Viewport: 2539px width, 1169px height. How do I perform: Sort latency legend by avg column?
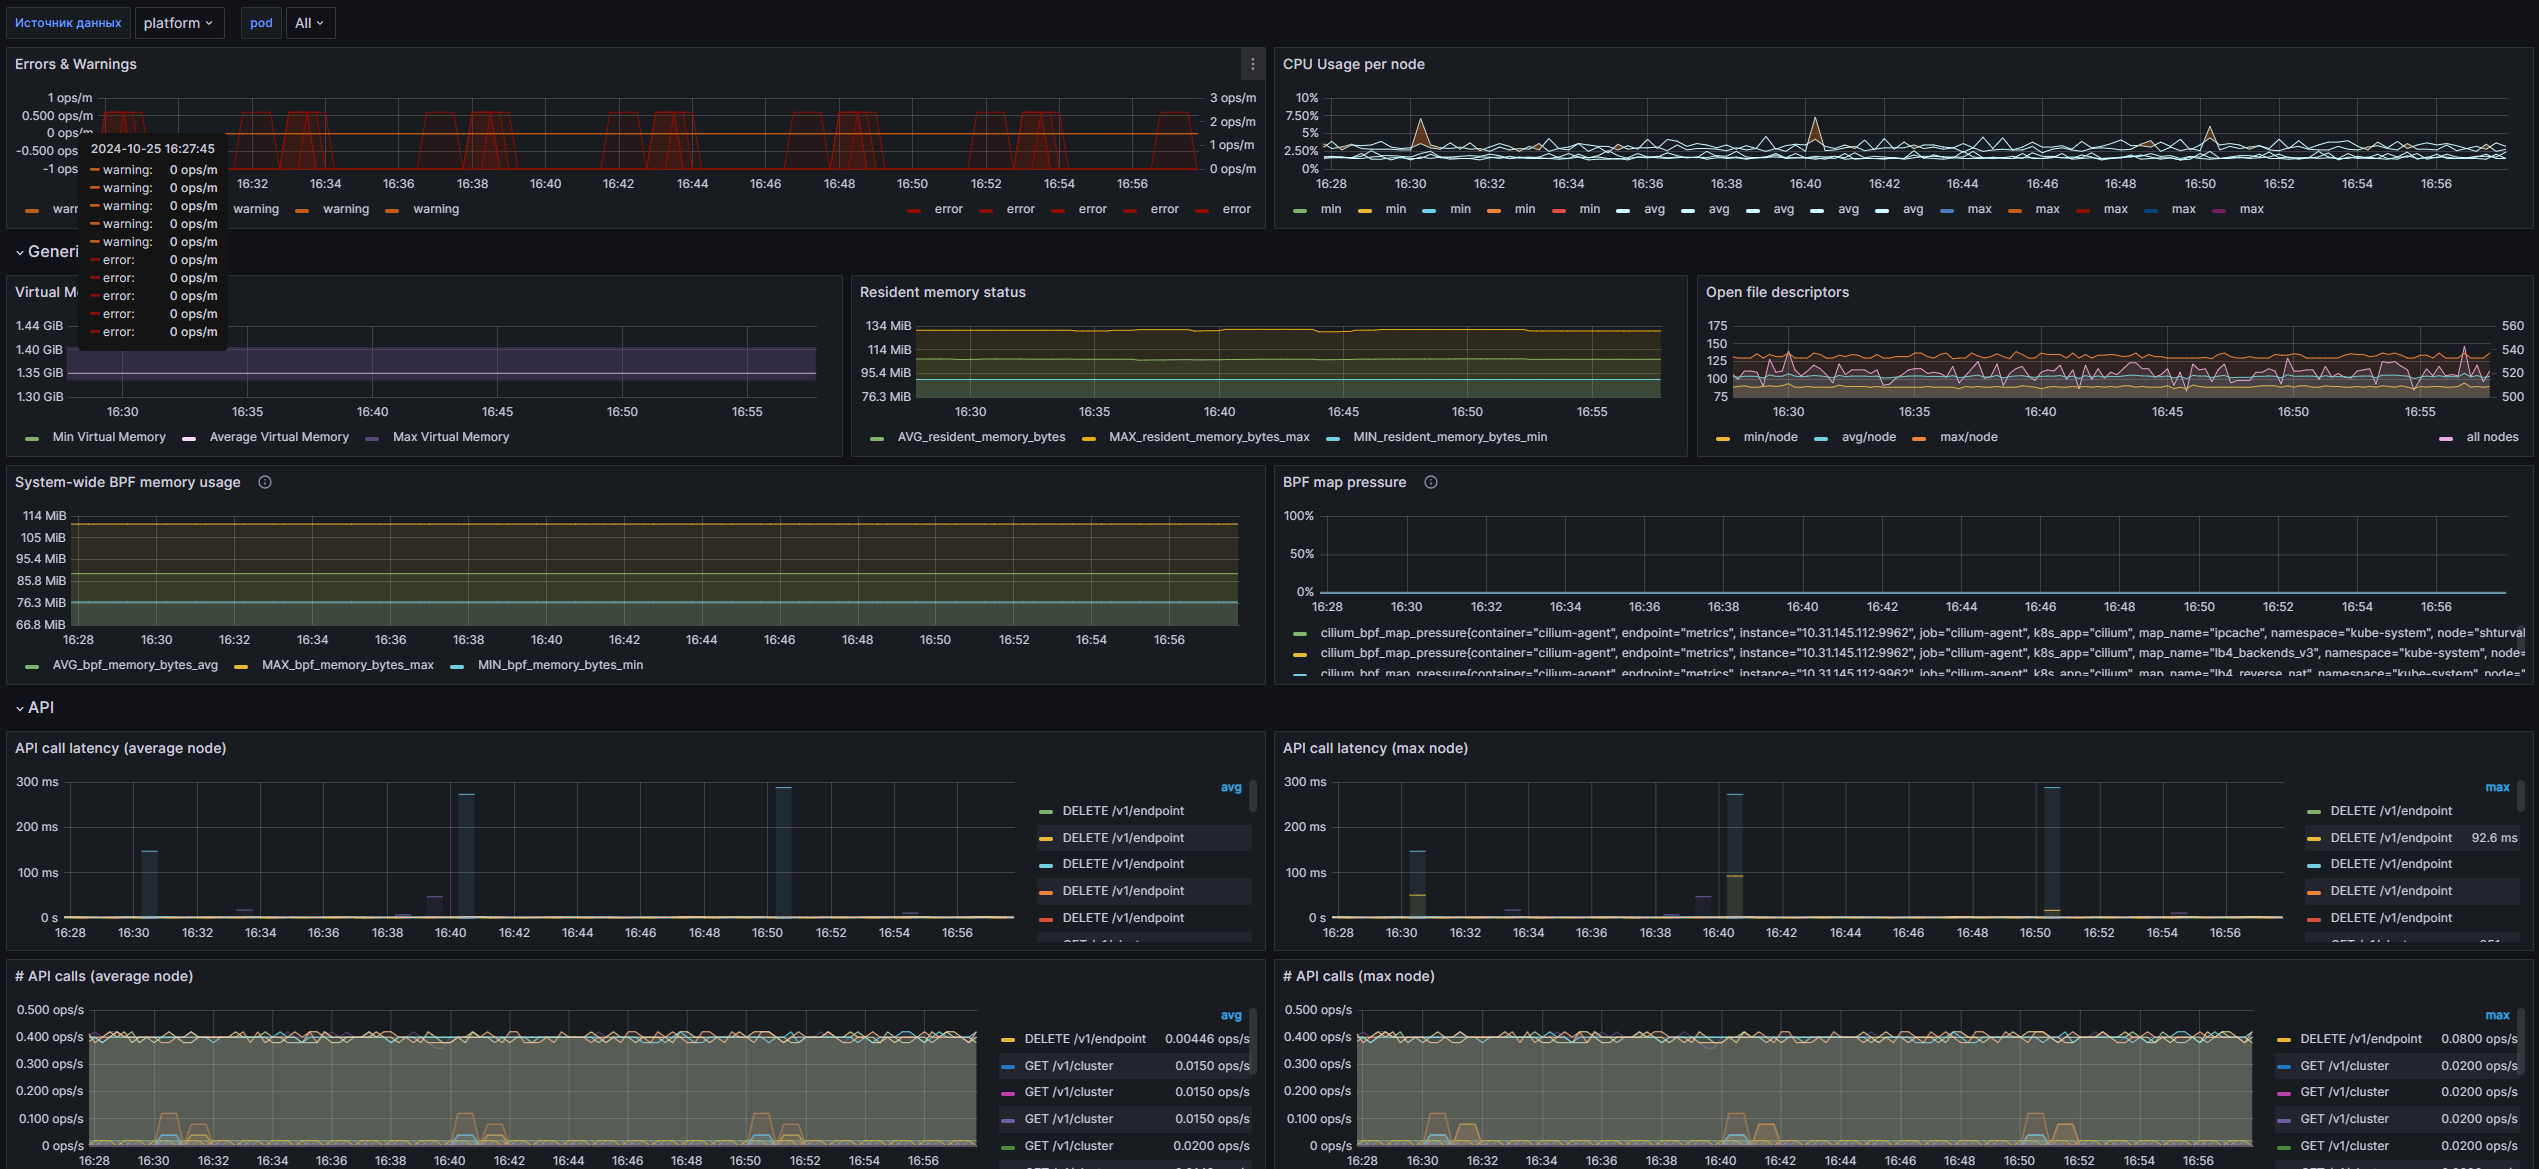pos(1230,788)
